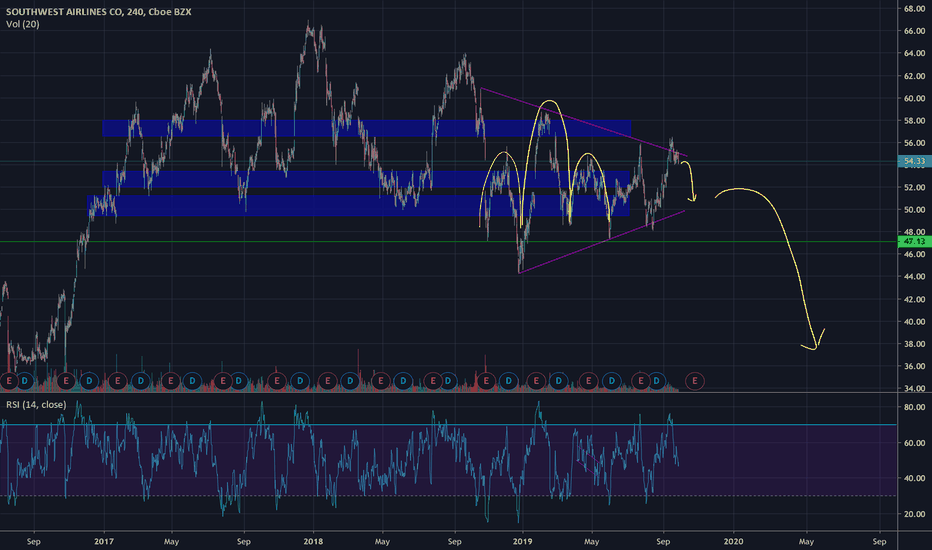Click the 64.00 price axis label
This screenshot has width=932, height=550.
pos(914,54)
